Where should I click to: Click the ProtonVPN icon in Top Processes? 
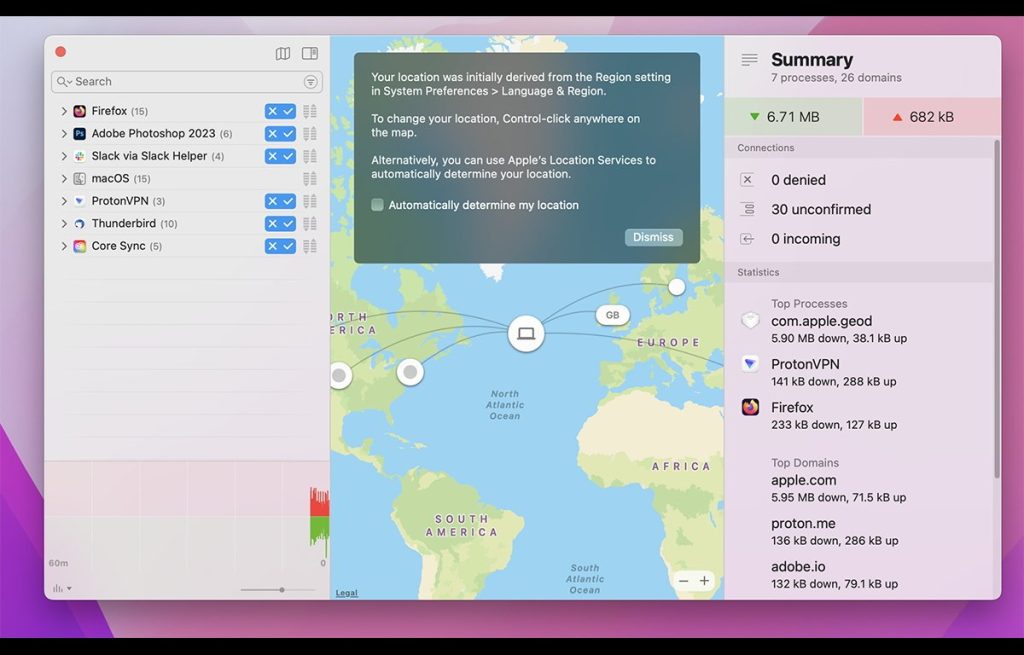pos(750,364)
